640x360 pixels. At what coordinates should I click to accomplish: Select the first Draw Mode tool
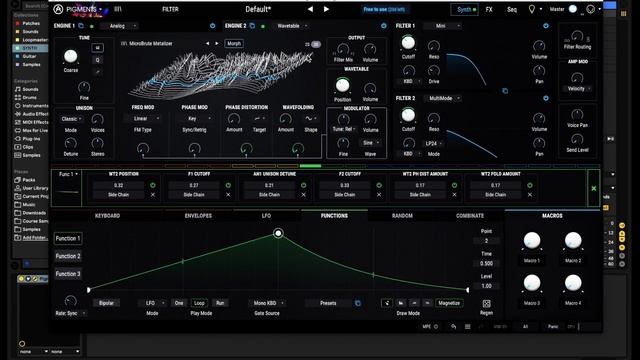tap(387, 303)
